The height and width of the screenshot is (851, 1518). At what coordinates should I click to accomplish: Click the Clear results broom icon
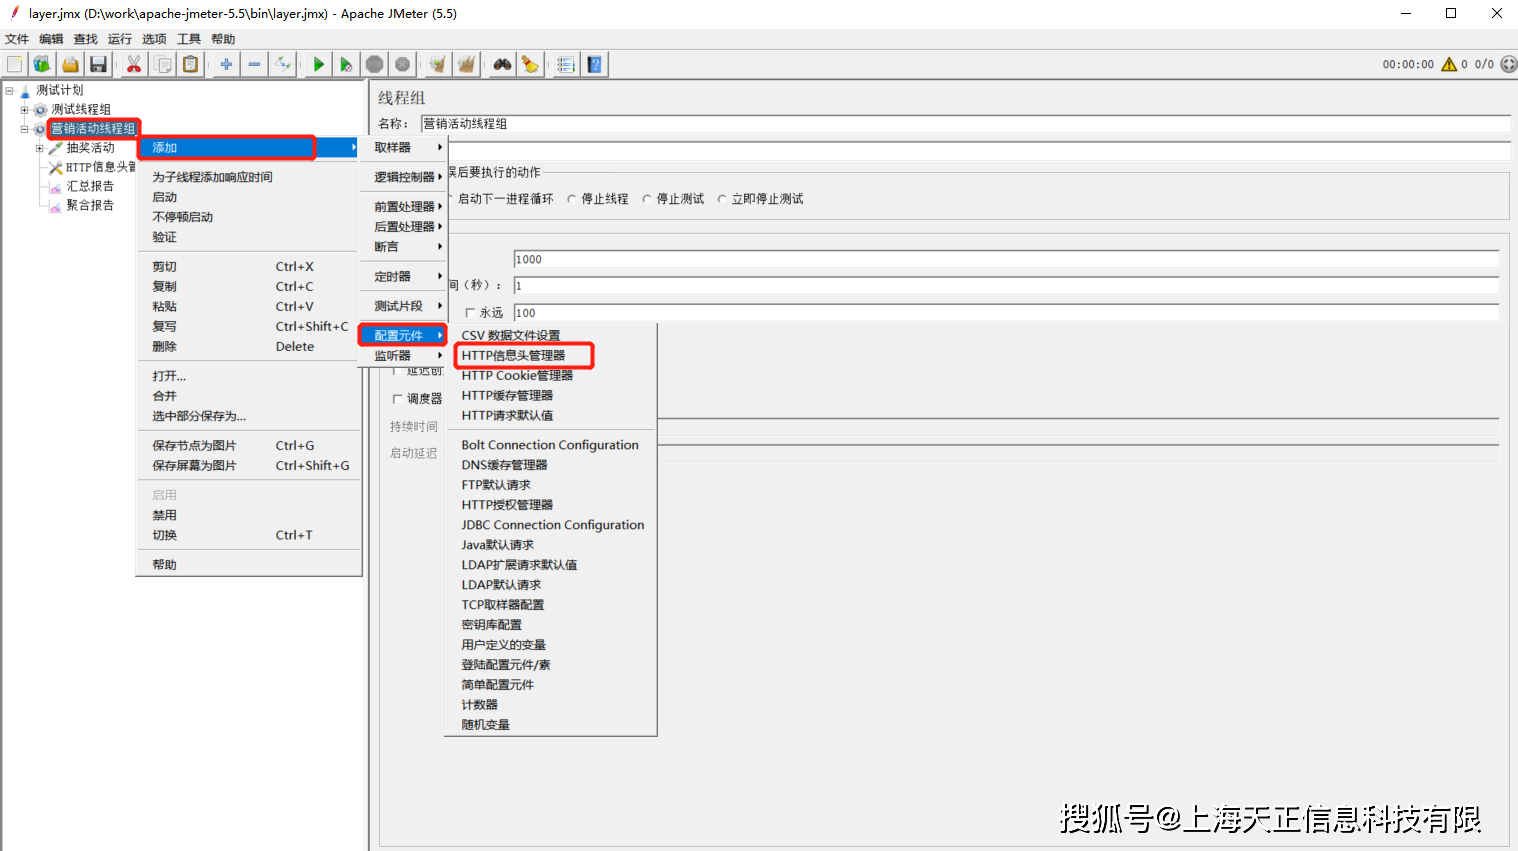pyautogui.click(x=438, y=64)
